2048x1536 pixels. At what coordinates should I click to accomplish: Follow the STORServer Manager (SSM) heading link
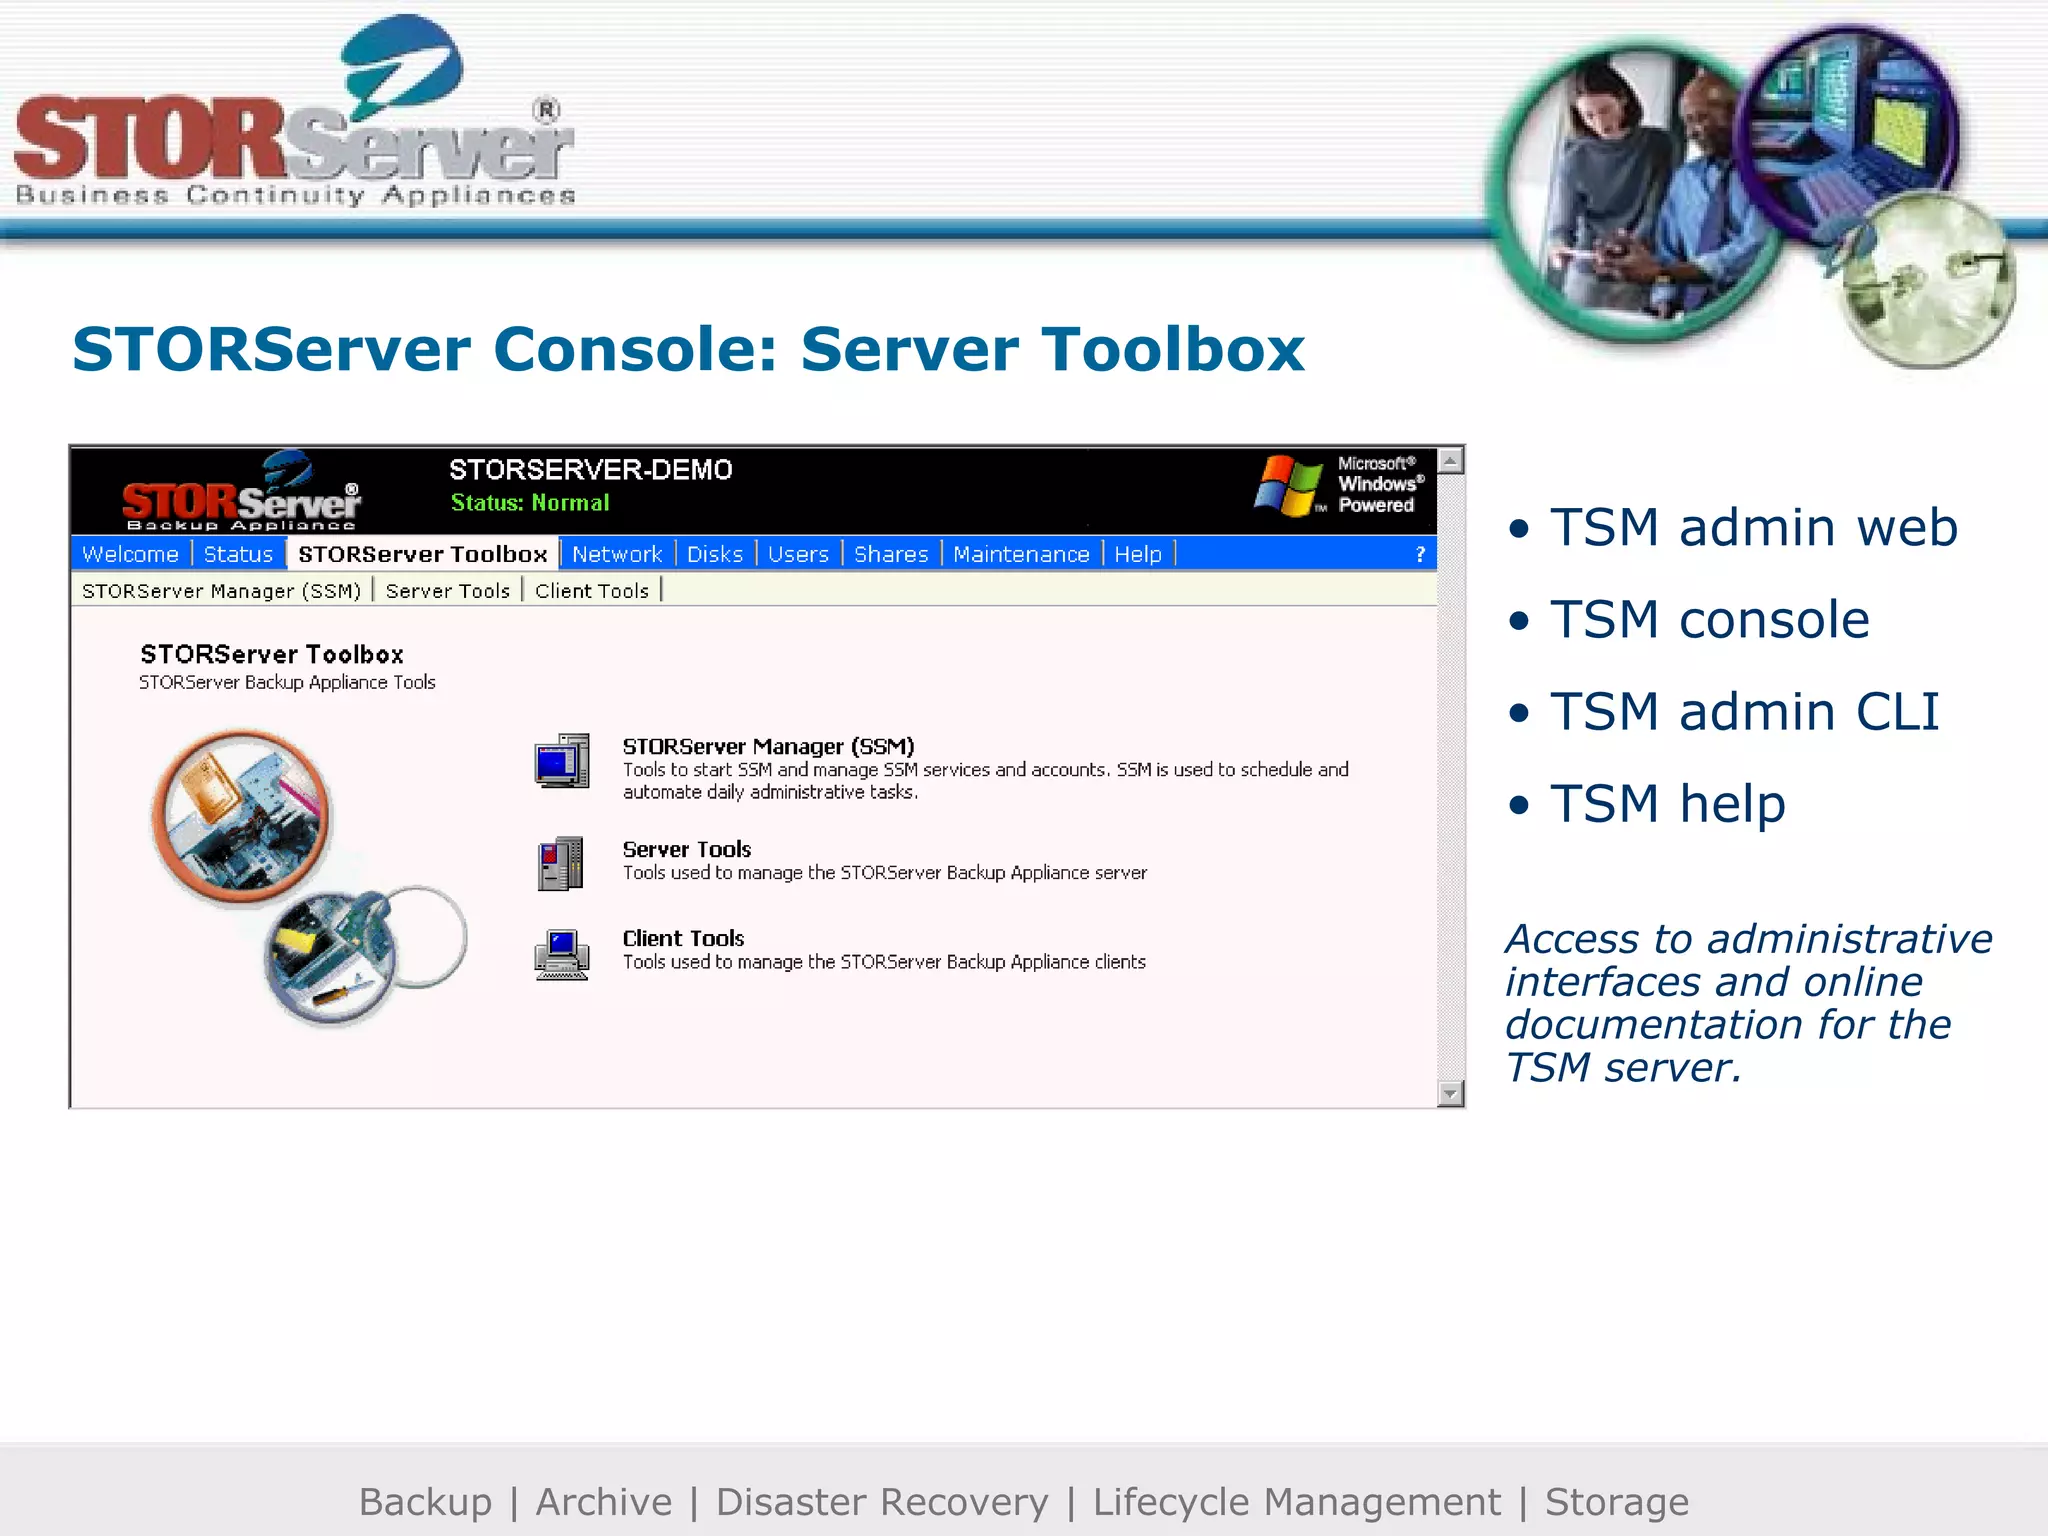tap(768, 746)
